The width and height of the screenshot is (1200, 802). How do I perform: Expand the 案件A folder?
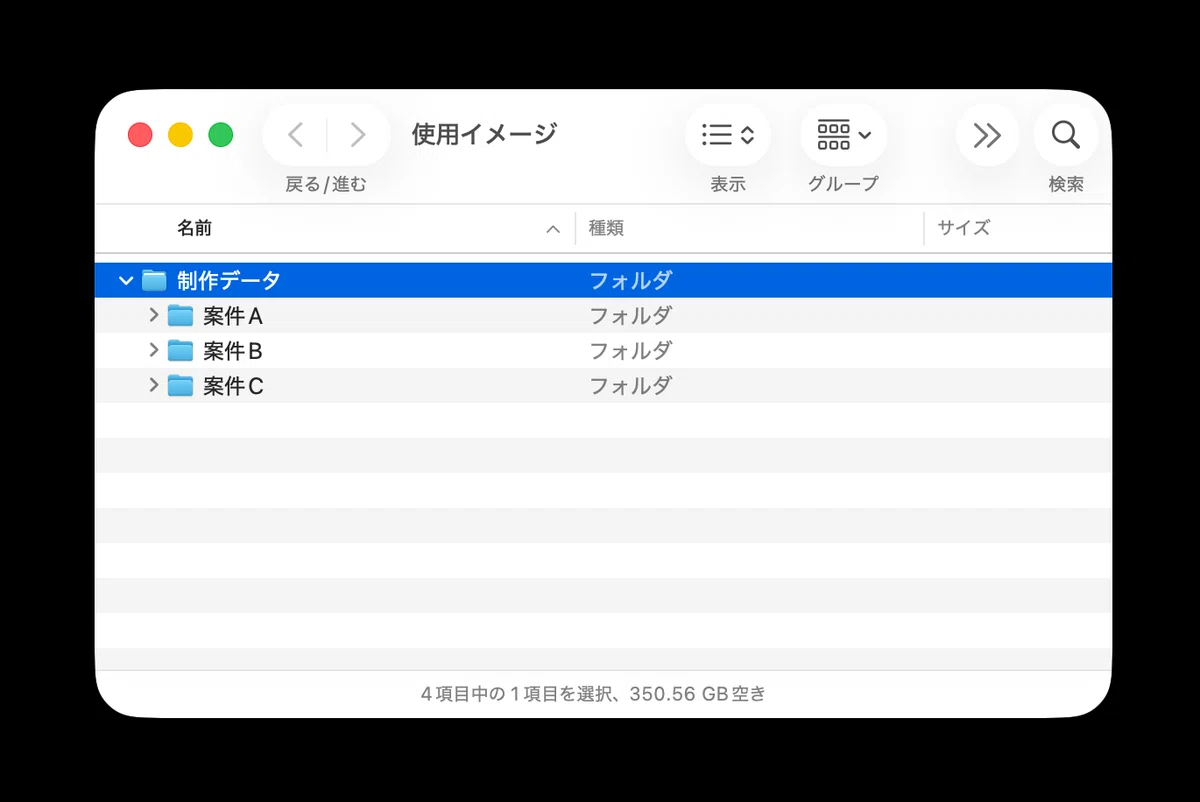click(x=153, y=315)
